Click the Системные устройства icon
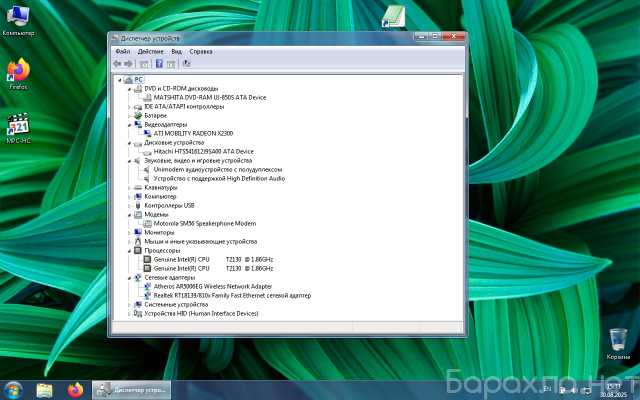This screenshot has height=400, width=640. (138, 304)
